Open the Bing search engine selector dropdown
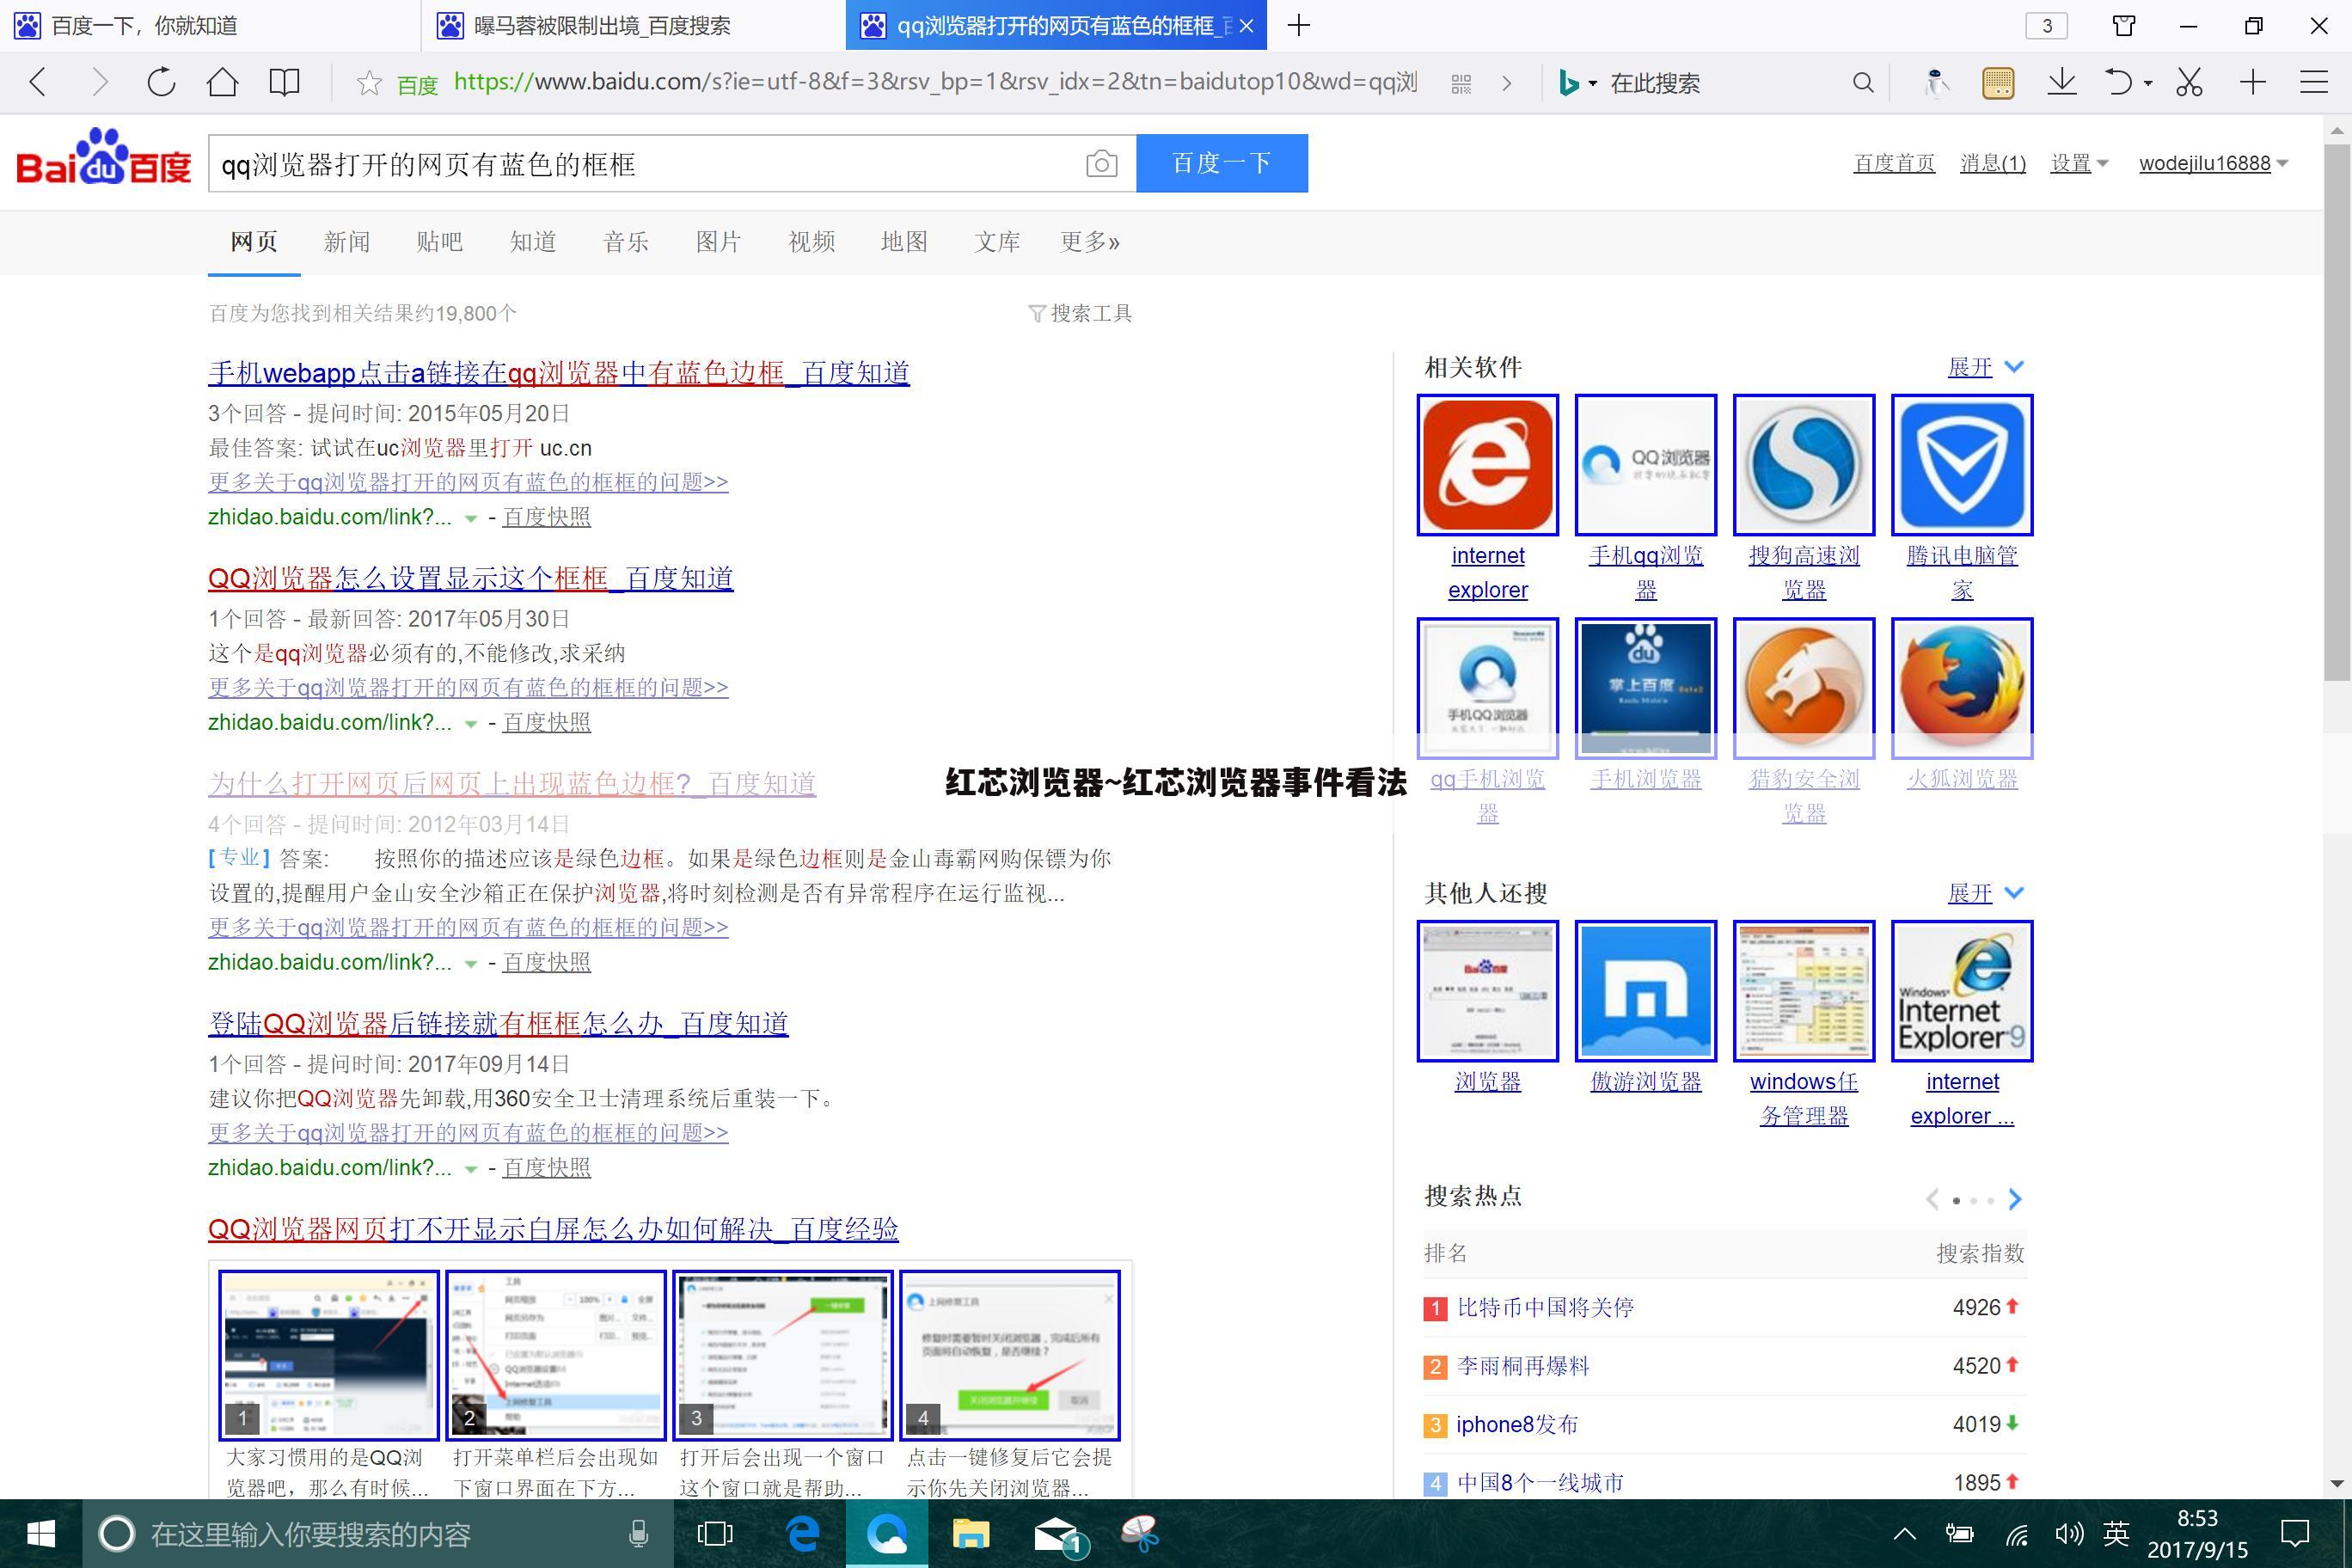2352x1568 pixels. pos(1578,83)
